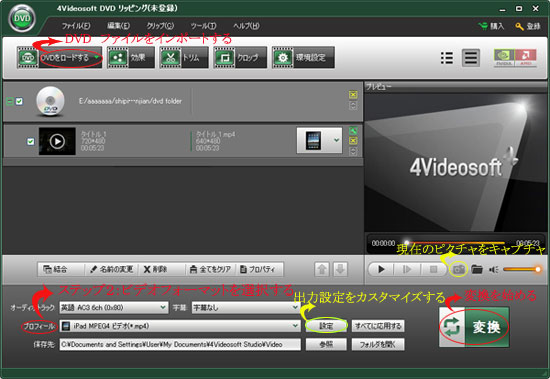550x379 pixels.
Task: Click the 名前の変更 rename button
Action: click(x=111, y=269)
